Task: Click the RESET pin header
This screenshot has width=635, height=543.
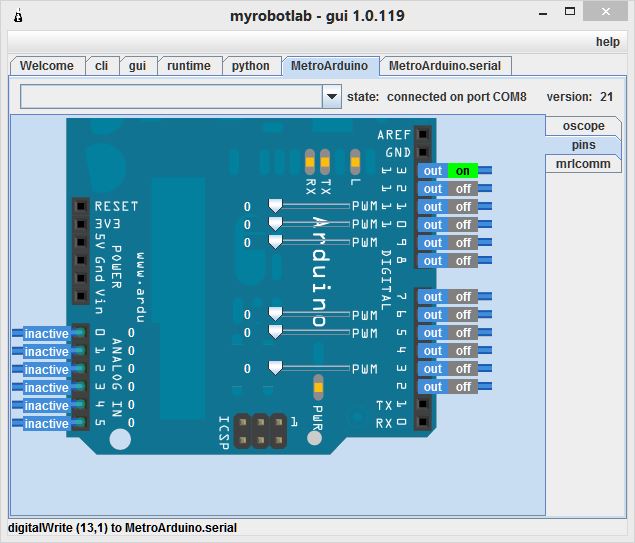Action: 81,206
